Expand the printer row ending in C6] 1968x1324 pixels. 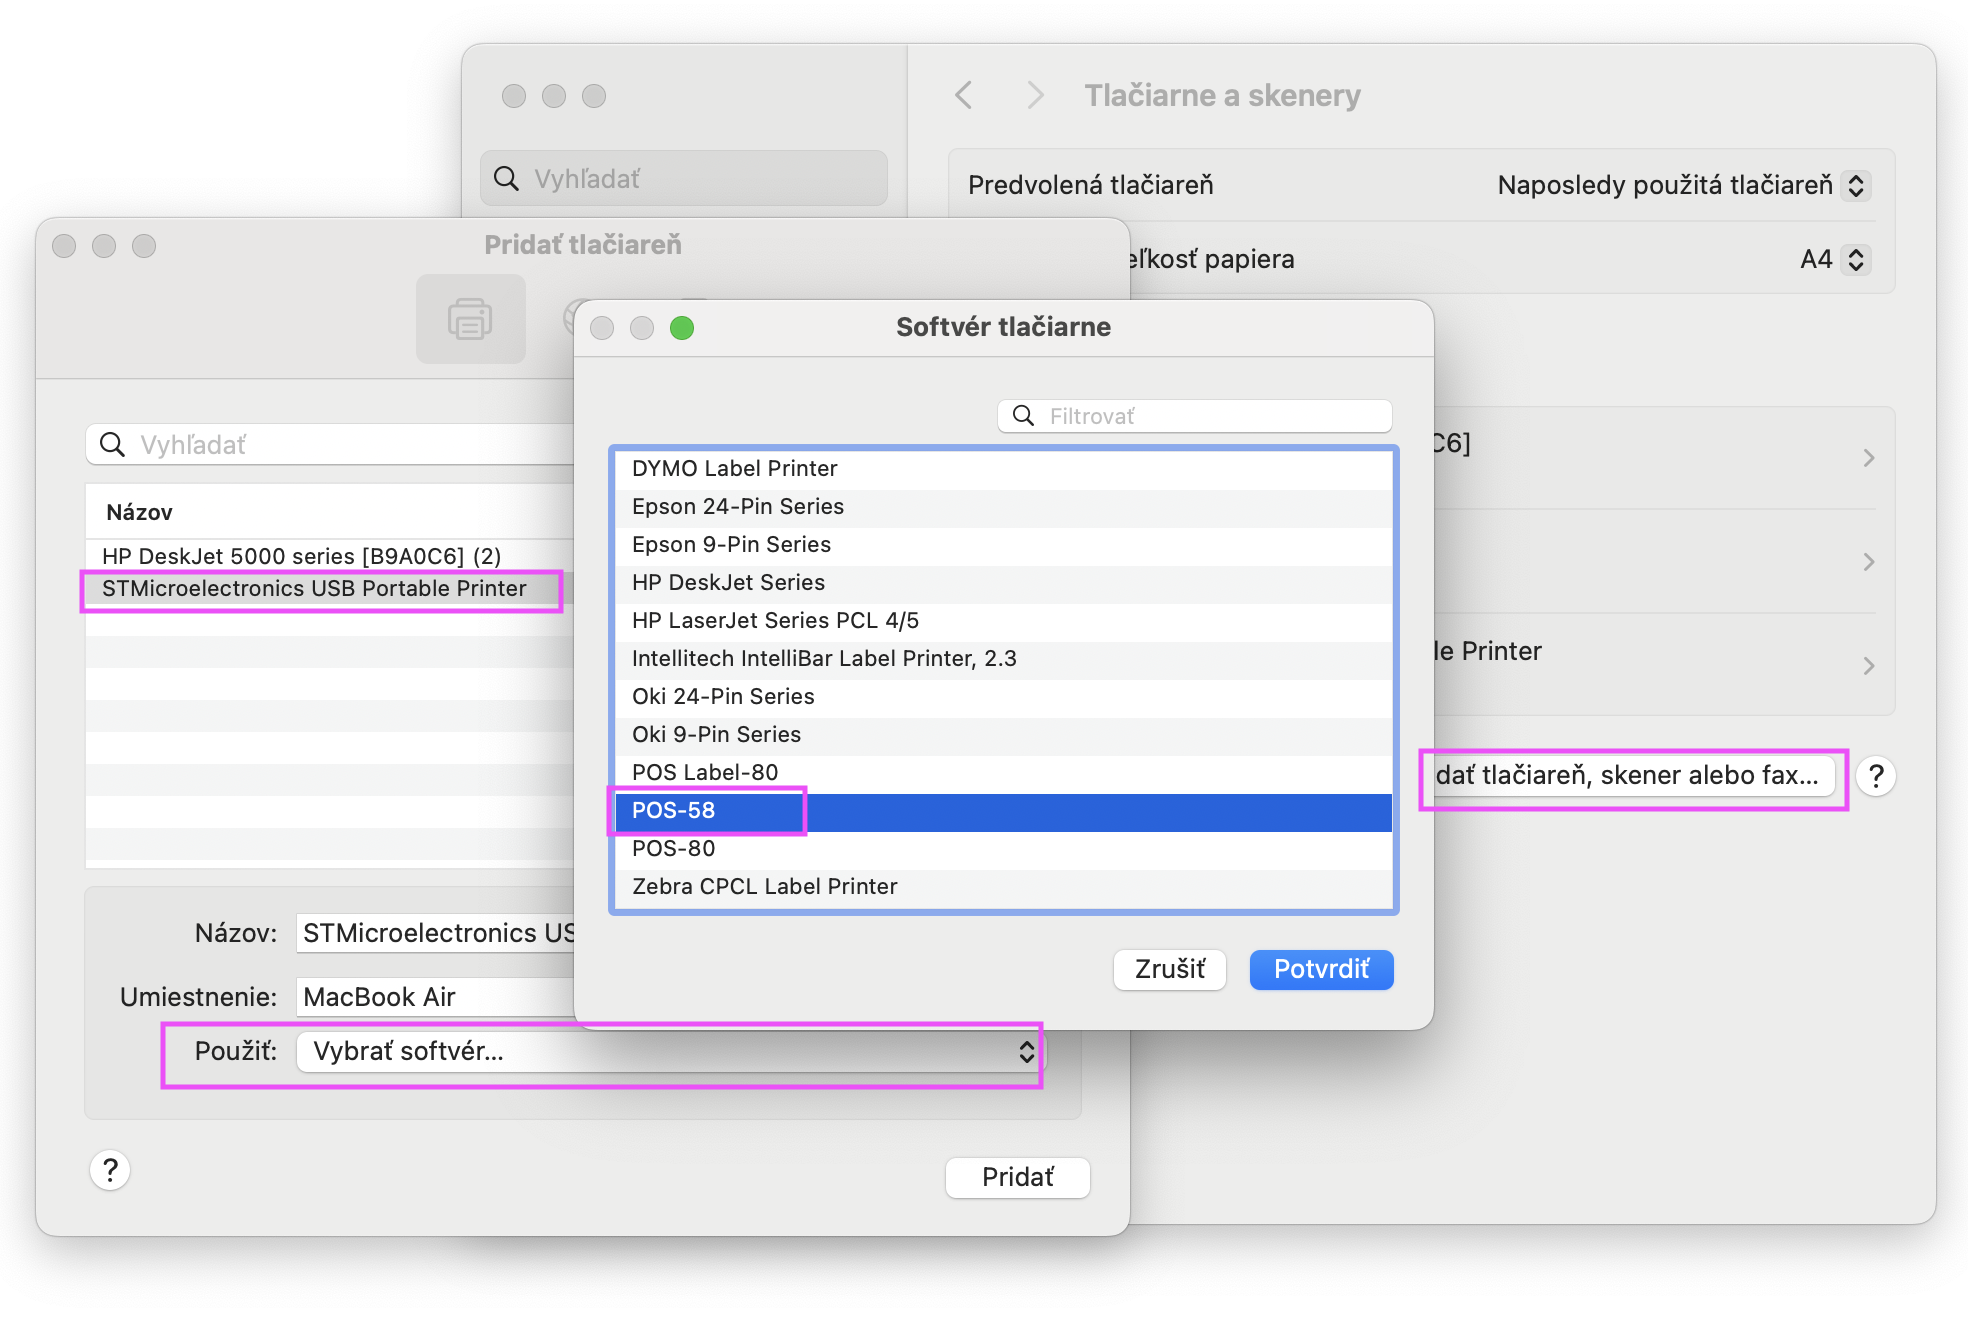tap(1868, 458)
